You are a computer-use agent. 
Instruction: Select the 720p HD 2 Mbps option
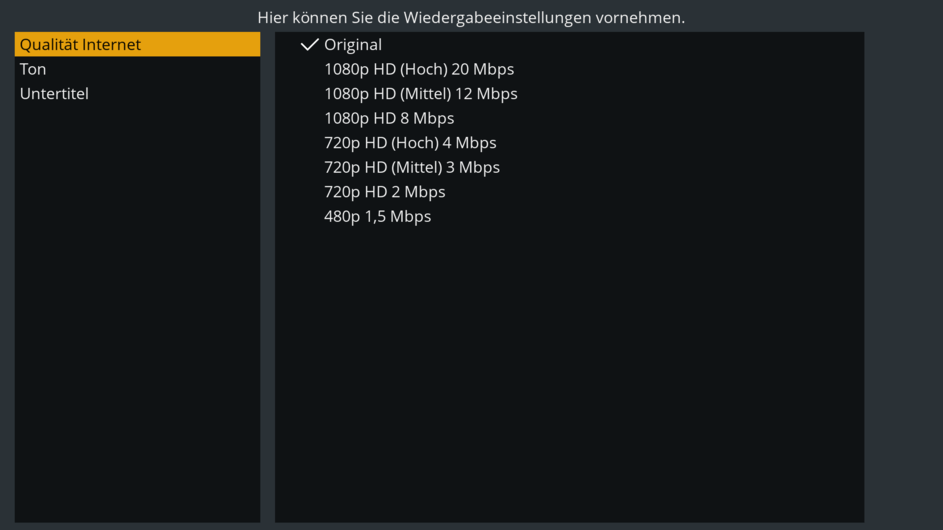tap(384, 192)
